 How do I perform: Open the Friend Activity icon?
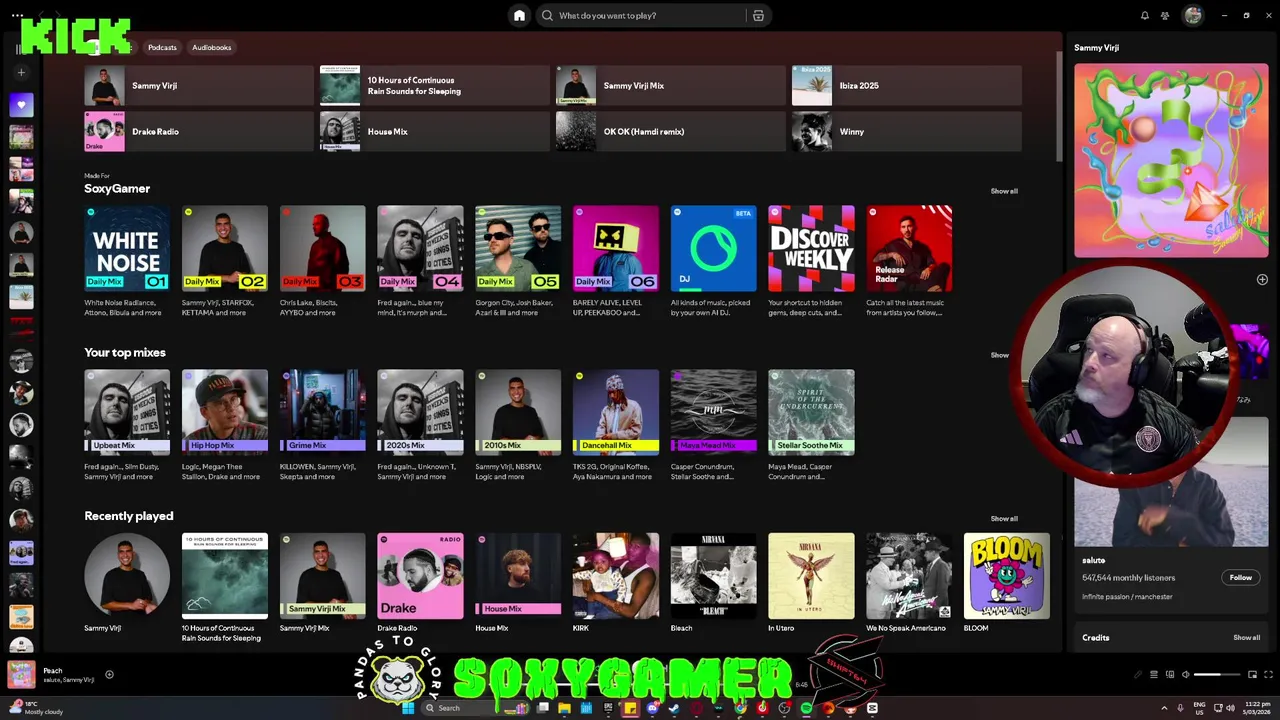coord(1165,15)
